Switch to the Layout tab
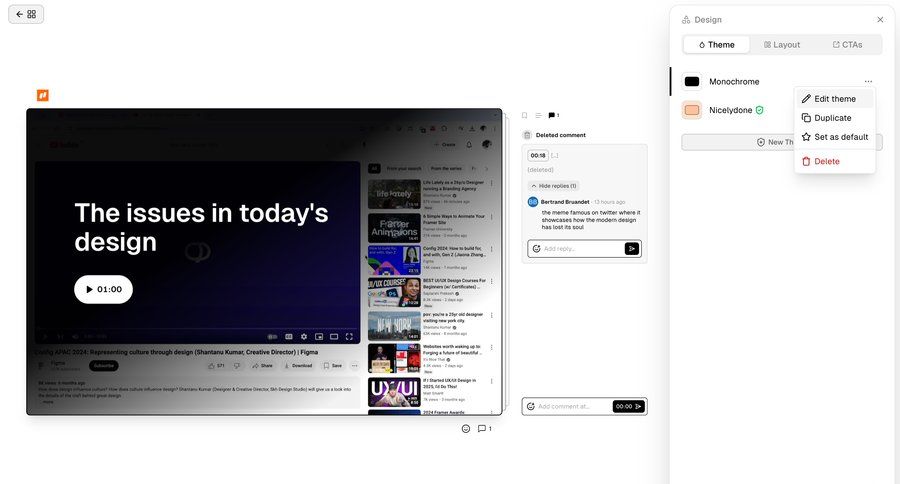 click(782, 45)
